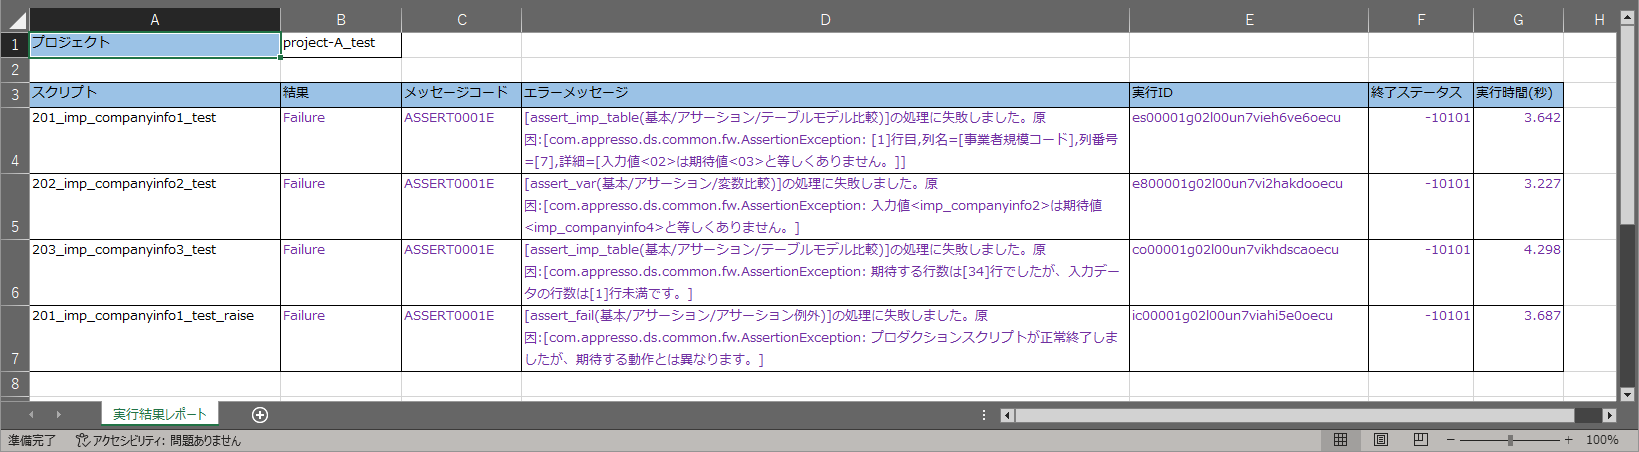This screenshot has width=1639, height=452.
Task: Switch to Page Break Preview icon
Action: [x=1421, y=440]
